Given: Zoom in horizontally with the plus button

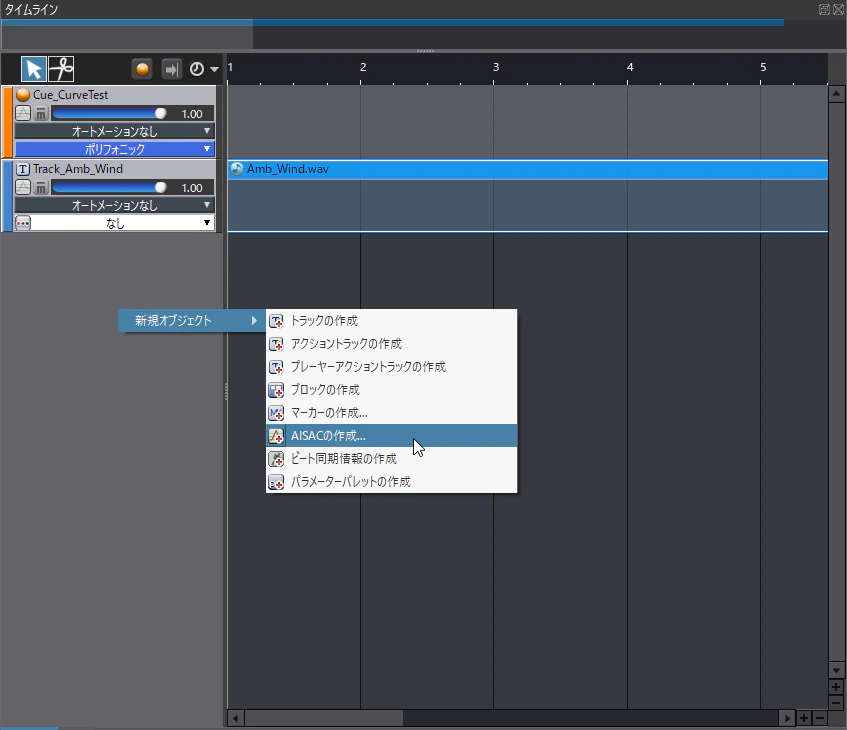Looking at the screenshot, I should [x=804, y=718].
